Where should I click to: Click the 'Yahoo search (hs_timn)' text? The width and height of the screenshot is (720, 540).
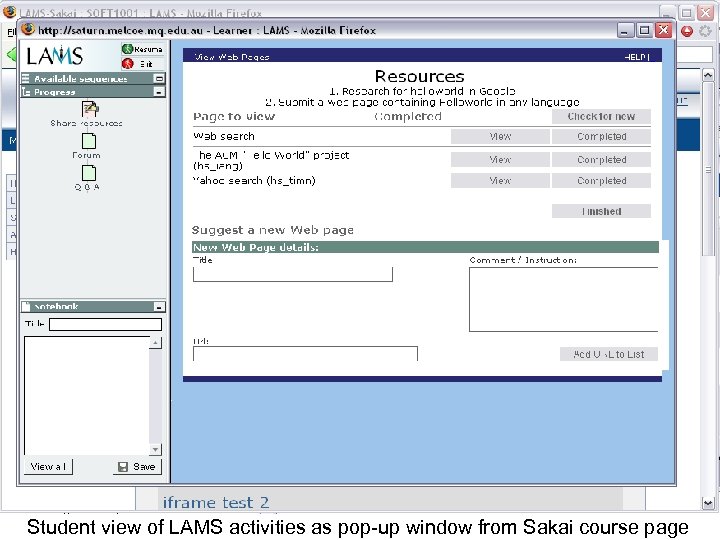click(254, 180)
